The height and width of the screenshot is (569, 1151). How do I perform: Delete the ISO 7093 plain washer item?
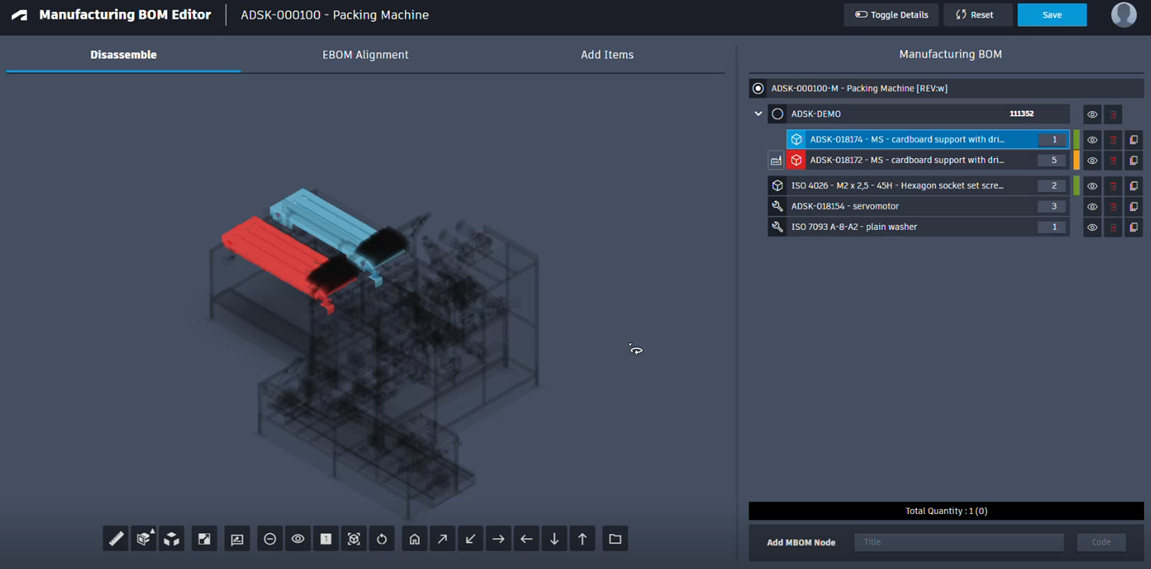click(x=1113, y=228)
